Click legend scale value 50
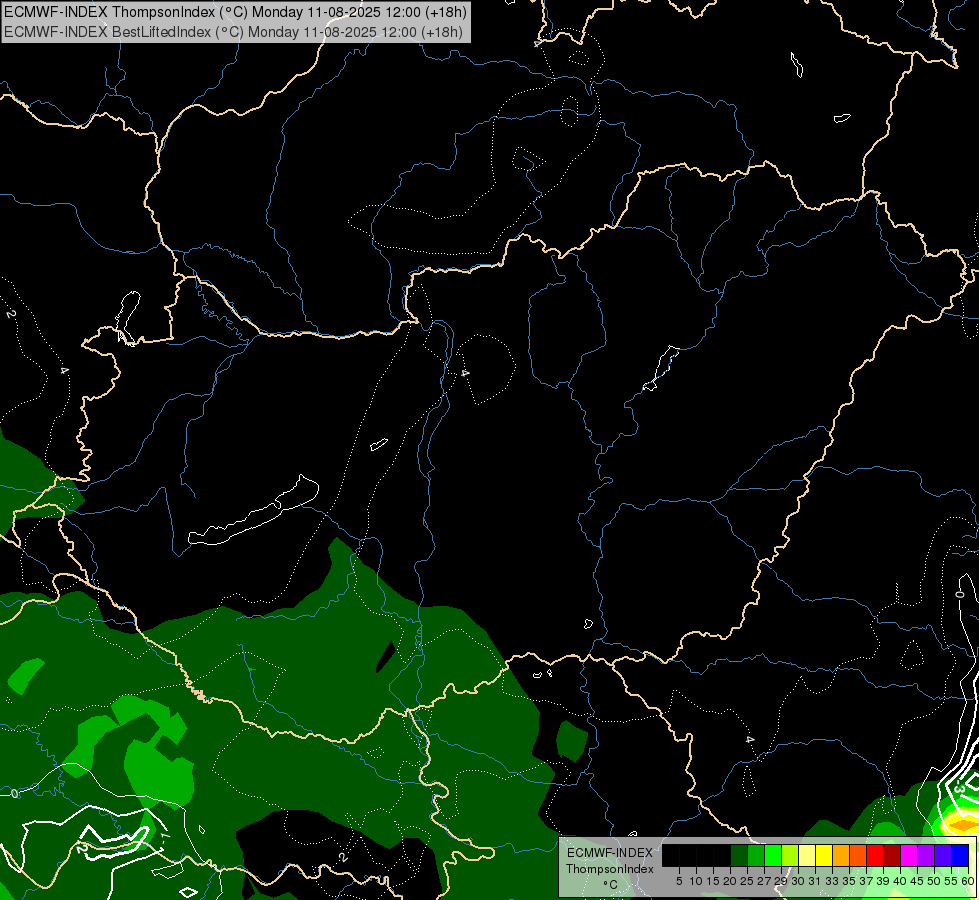This screenshot has height=900, width=979. (935, 881)
